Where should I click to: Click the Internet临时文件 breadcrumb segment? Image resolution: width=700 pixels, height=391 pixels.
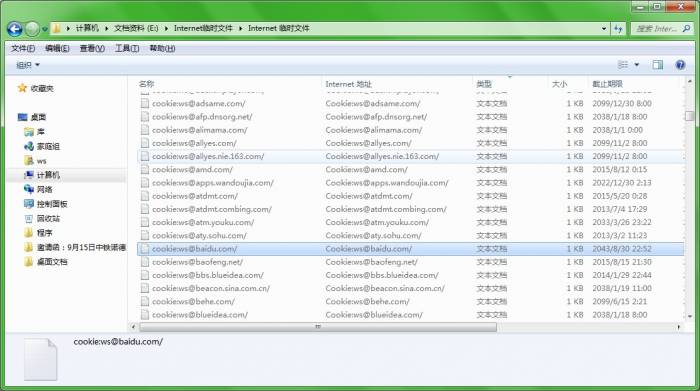[x=203, y=28]
